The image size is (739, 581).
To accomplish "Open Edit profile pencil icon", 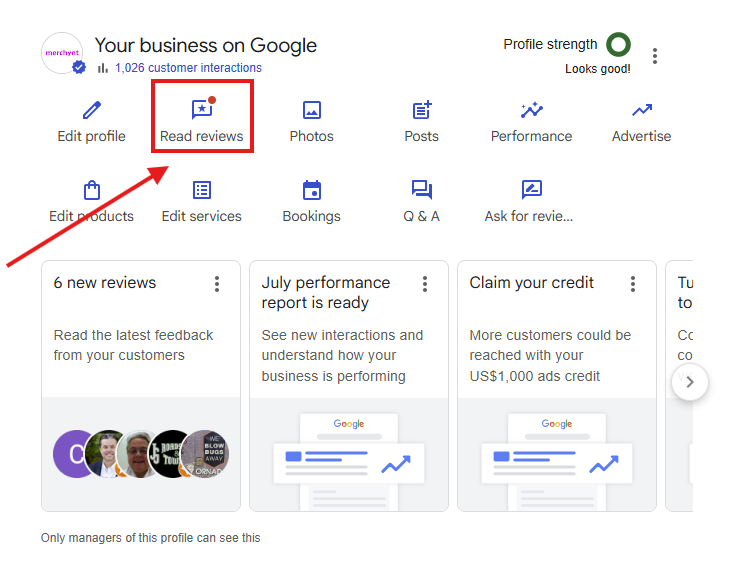I will (91, 110).
